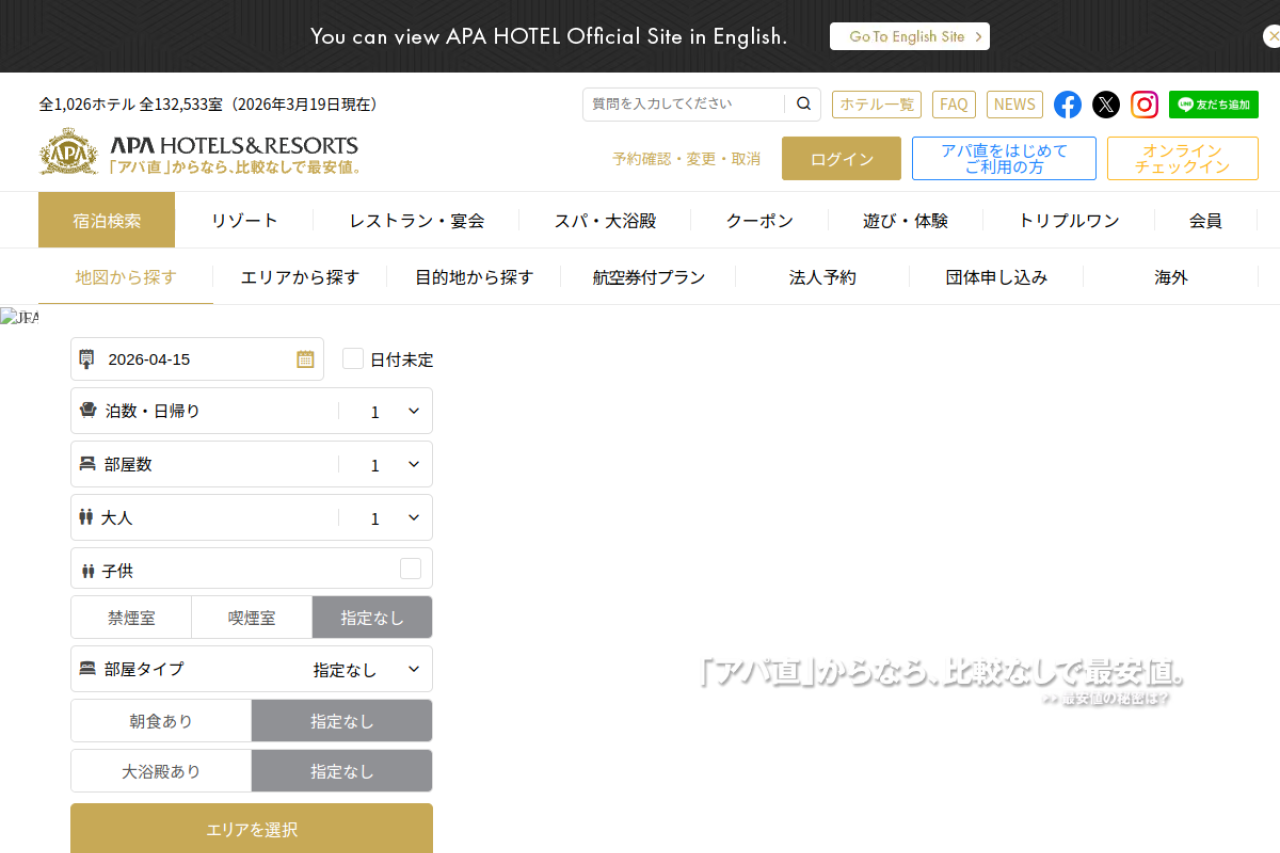Switch to エリアから探す tab
The image size is (1280, 853).
pyautogui.click(x=299, y=278)
